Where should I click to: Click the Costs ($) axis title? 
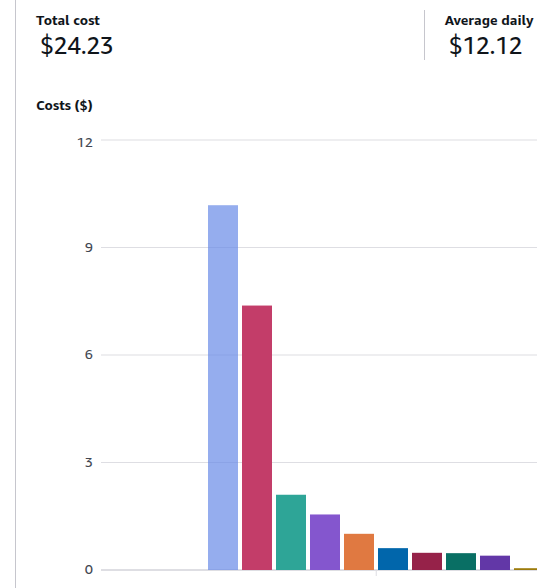(x=64, y=106)
